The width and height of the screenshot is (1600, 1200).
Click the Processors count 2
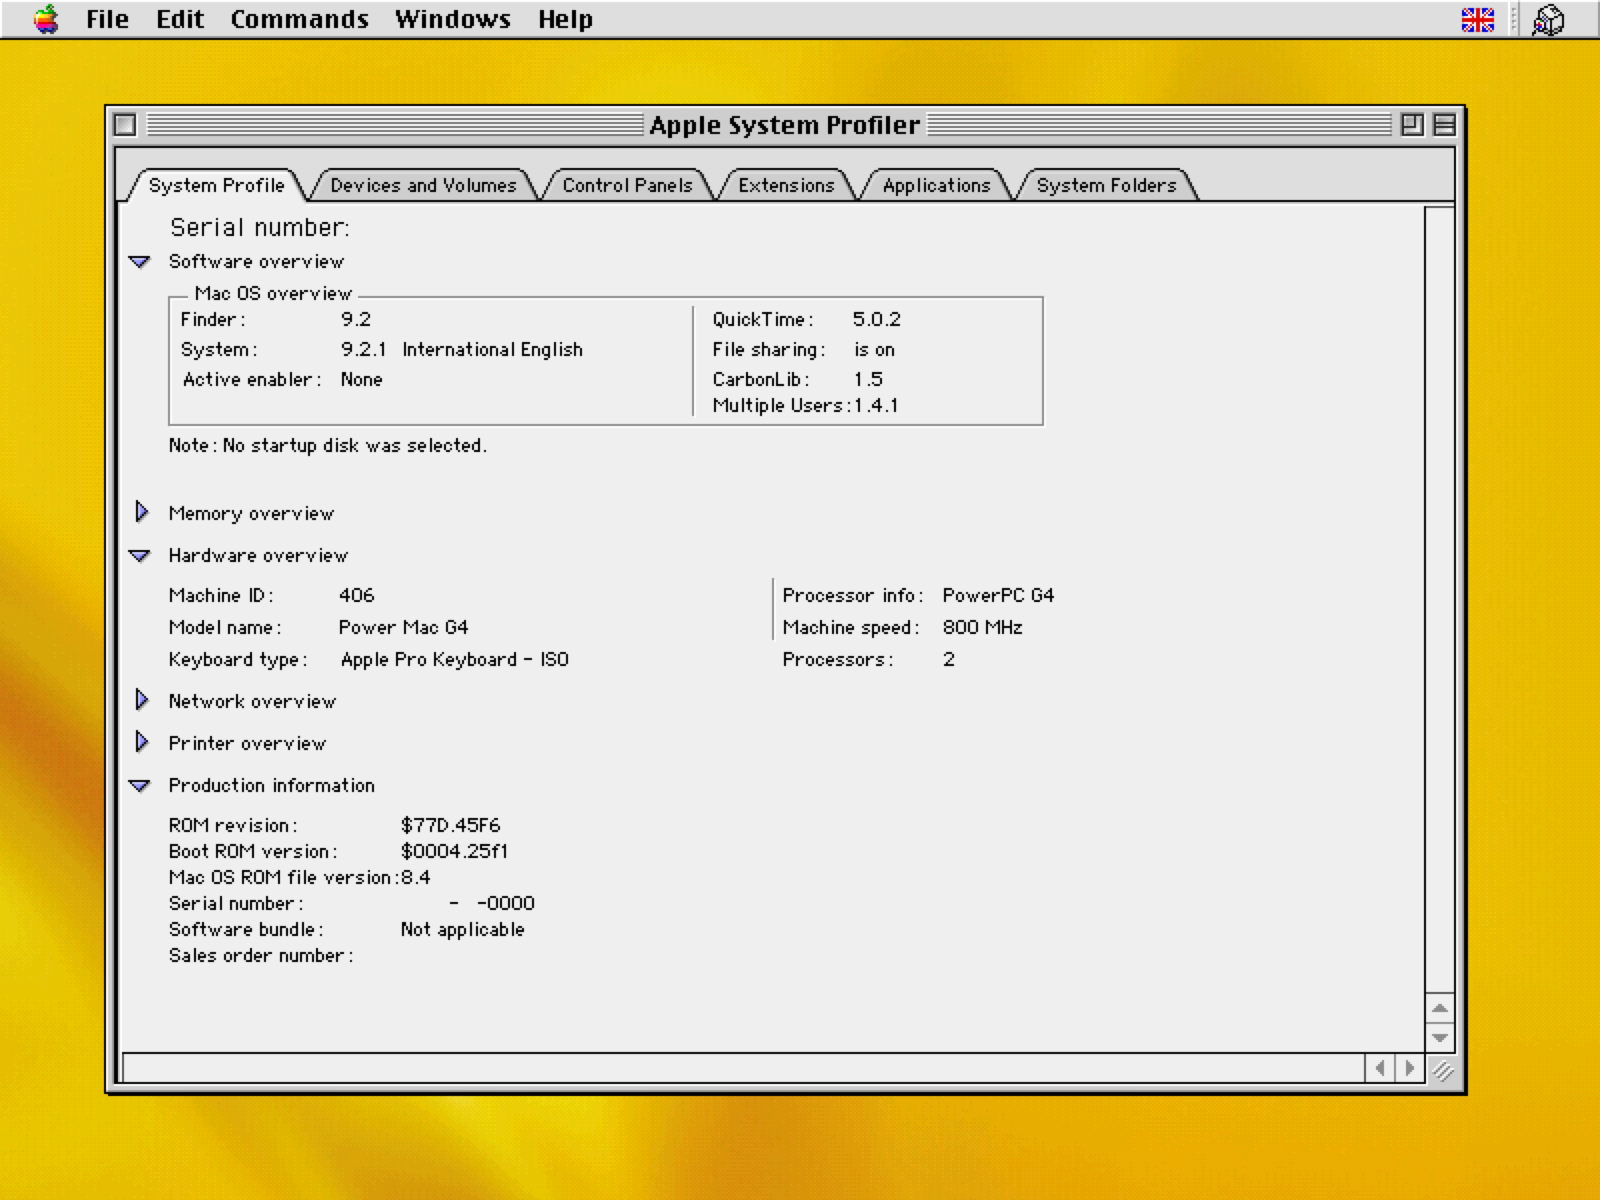click(x=948, y=659)
